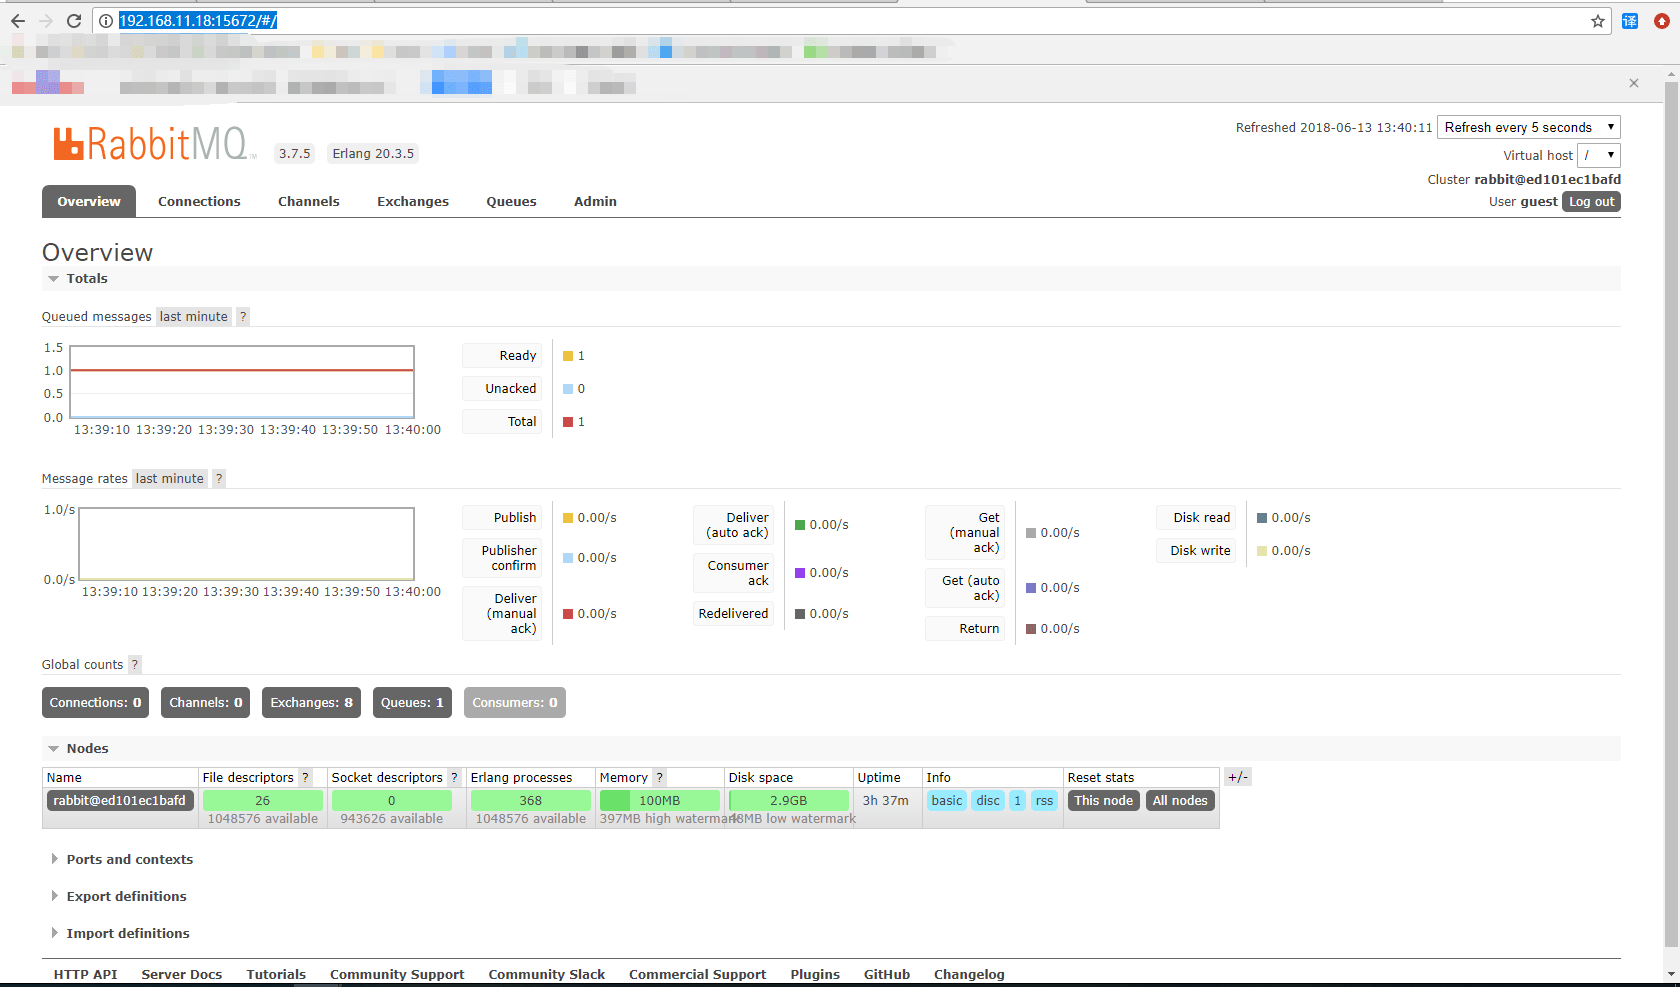Reset stats for This node

point(1104,801)
